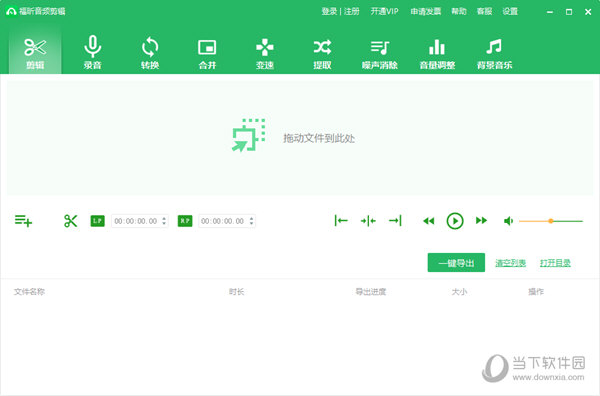Open the 申请发票 invoice menu item
Viewport: 600px width, 396px height.
426,11
